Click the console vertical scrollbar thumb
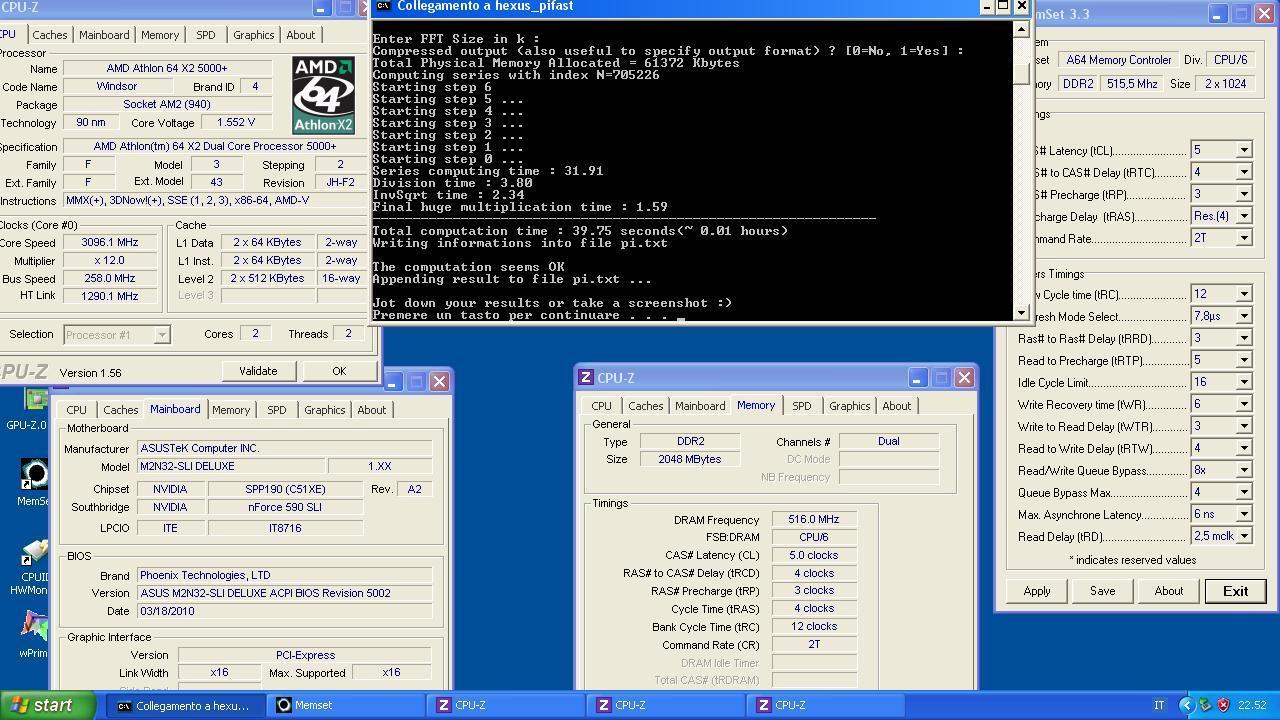This screenshot has height=720, width=1280. click(x=1021, y=73)
